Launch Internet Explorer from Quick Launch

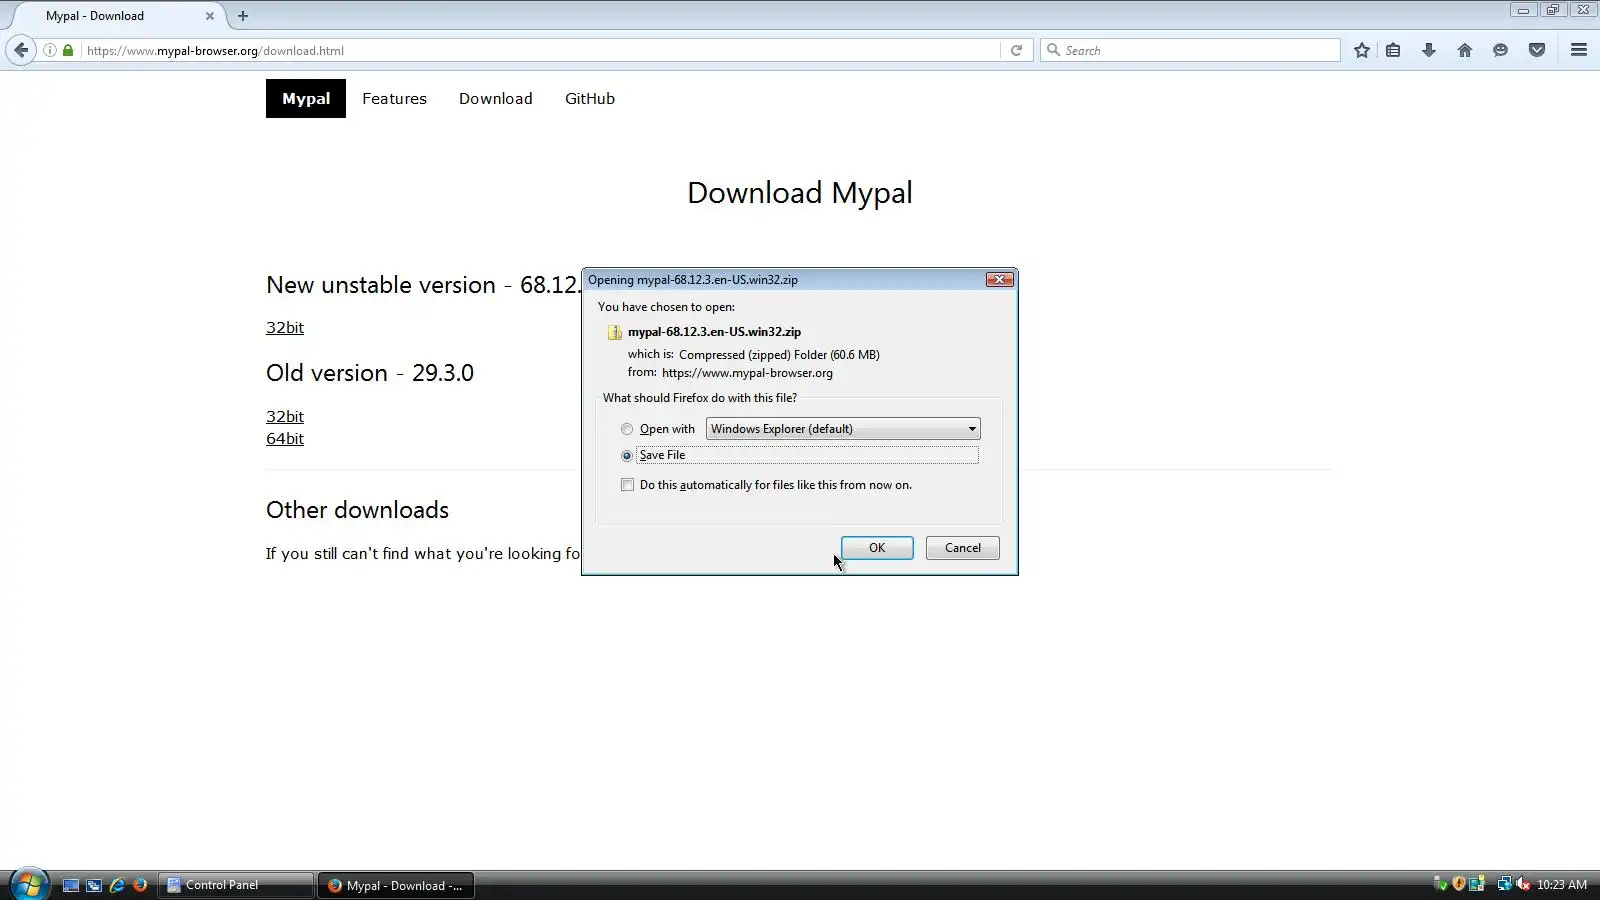point(117,885)
